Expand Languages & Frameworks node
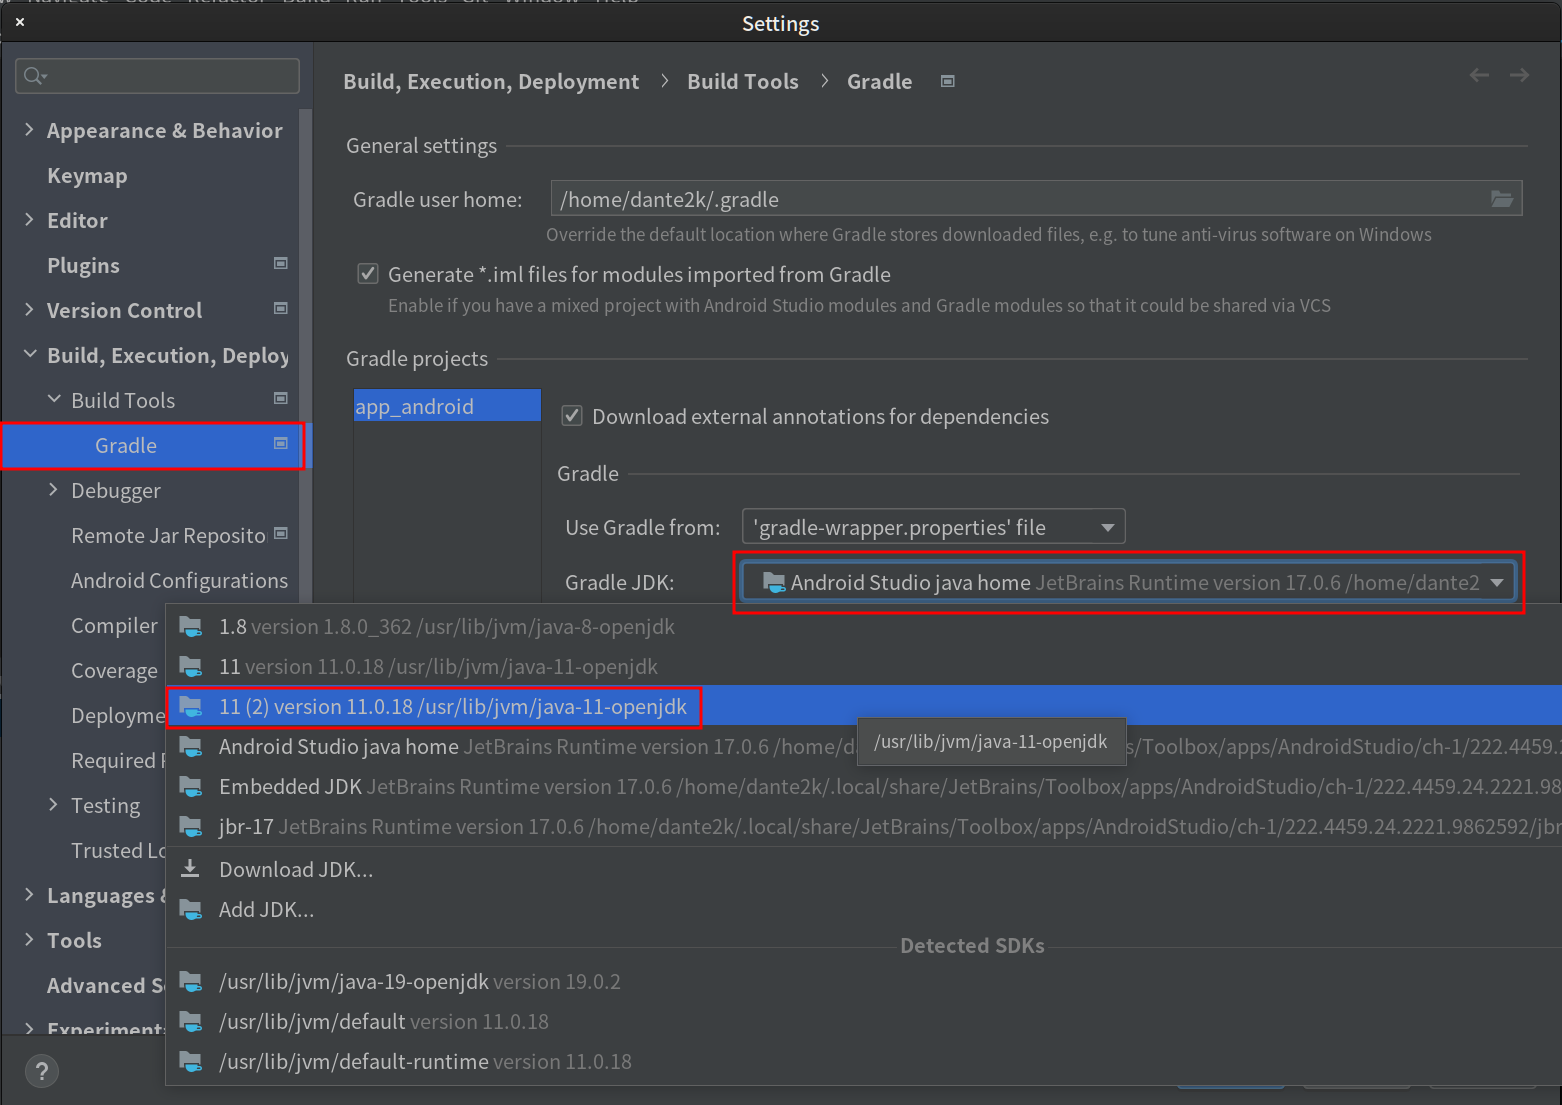 (29, 895)
